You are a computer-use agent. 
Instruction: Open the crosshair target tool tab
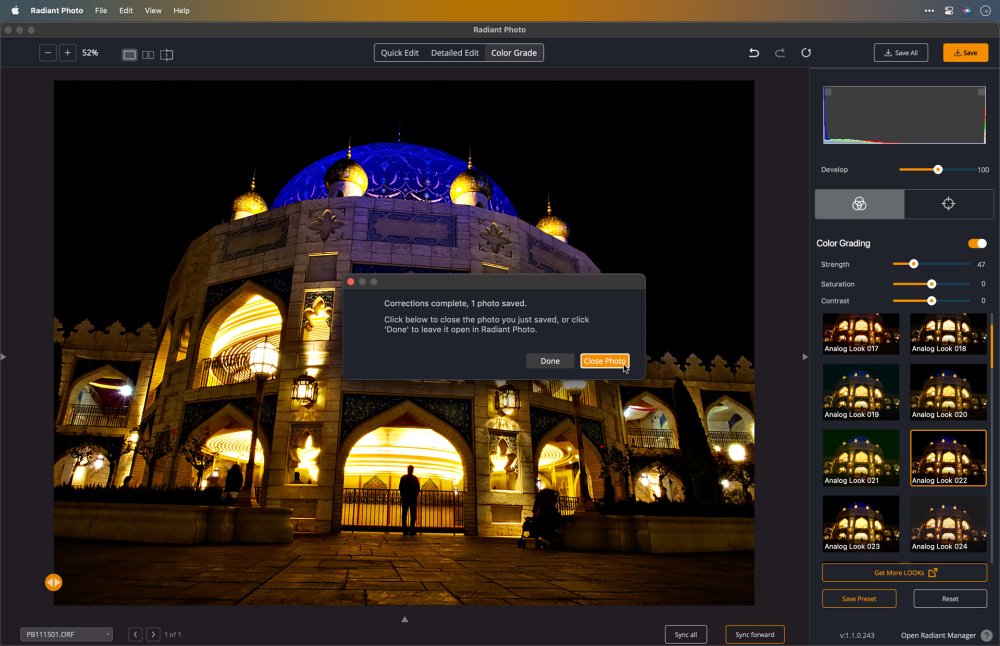point(948,204)
